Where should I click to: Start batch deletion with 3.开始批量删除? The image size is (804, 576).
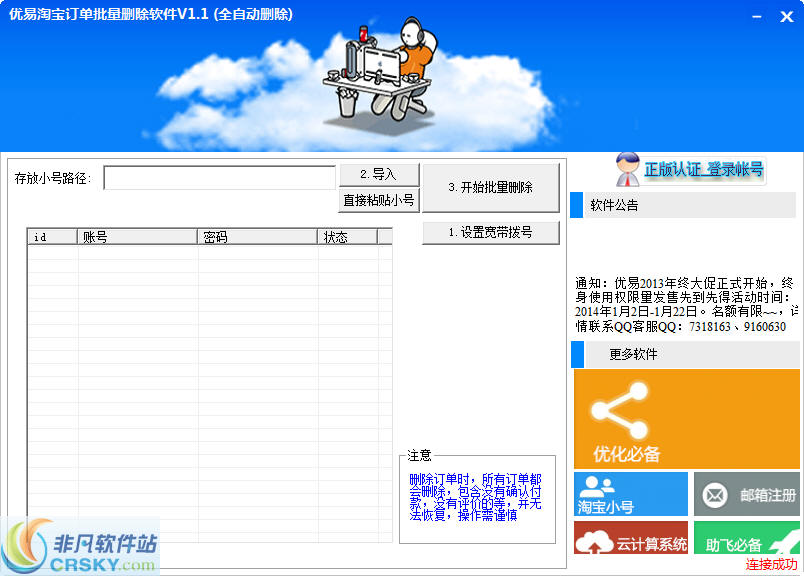tap(491, 188)
